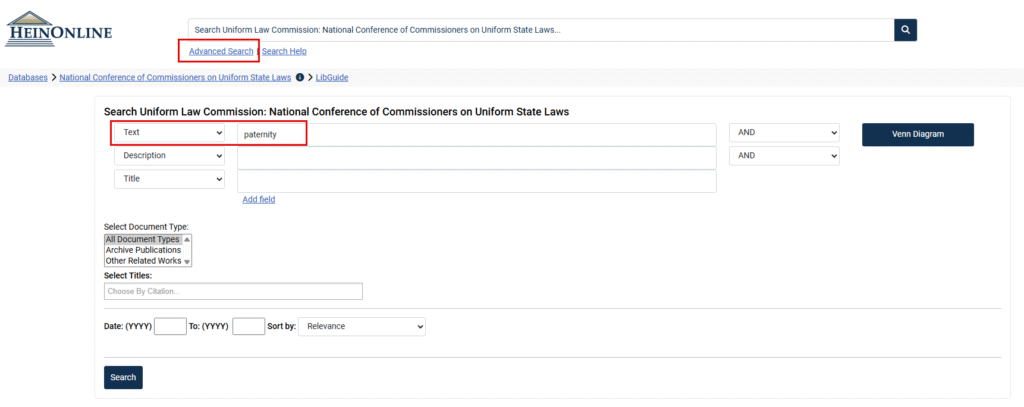Open the Search Help link

tap(284, 51)
